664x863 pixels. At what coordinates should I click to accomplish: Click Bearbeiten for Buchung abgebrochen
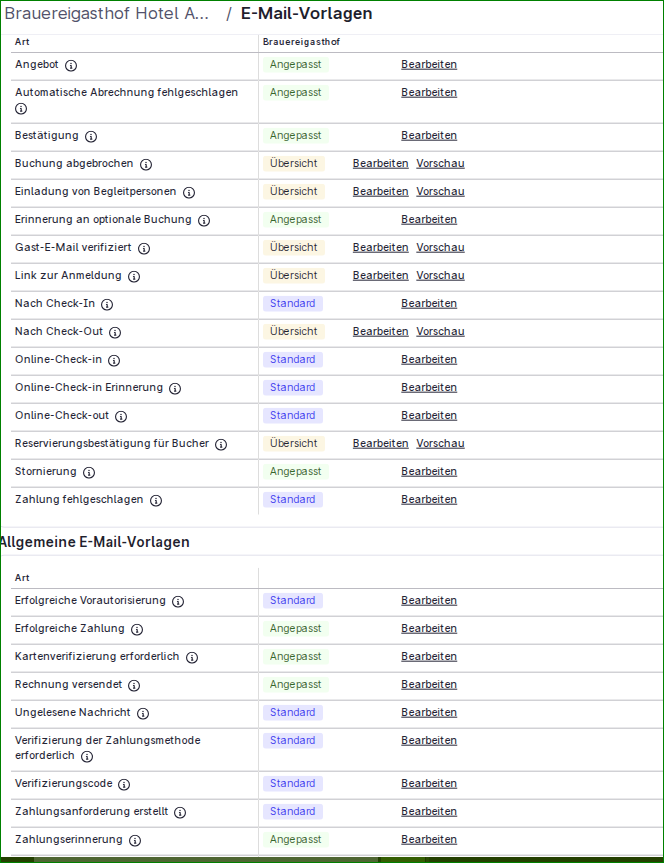[380, 163]
